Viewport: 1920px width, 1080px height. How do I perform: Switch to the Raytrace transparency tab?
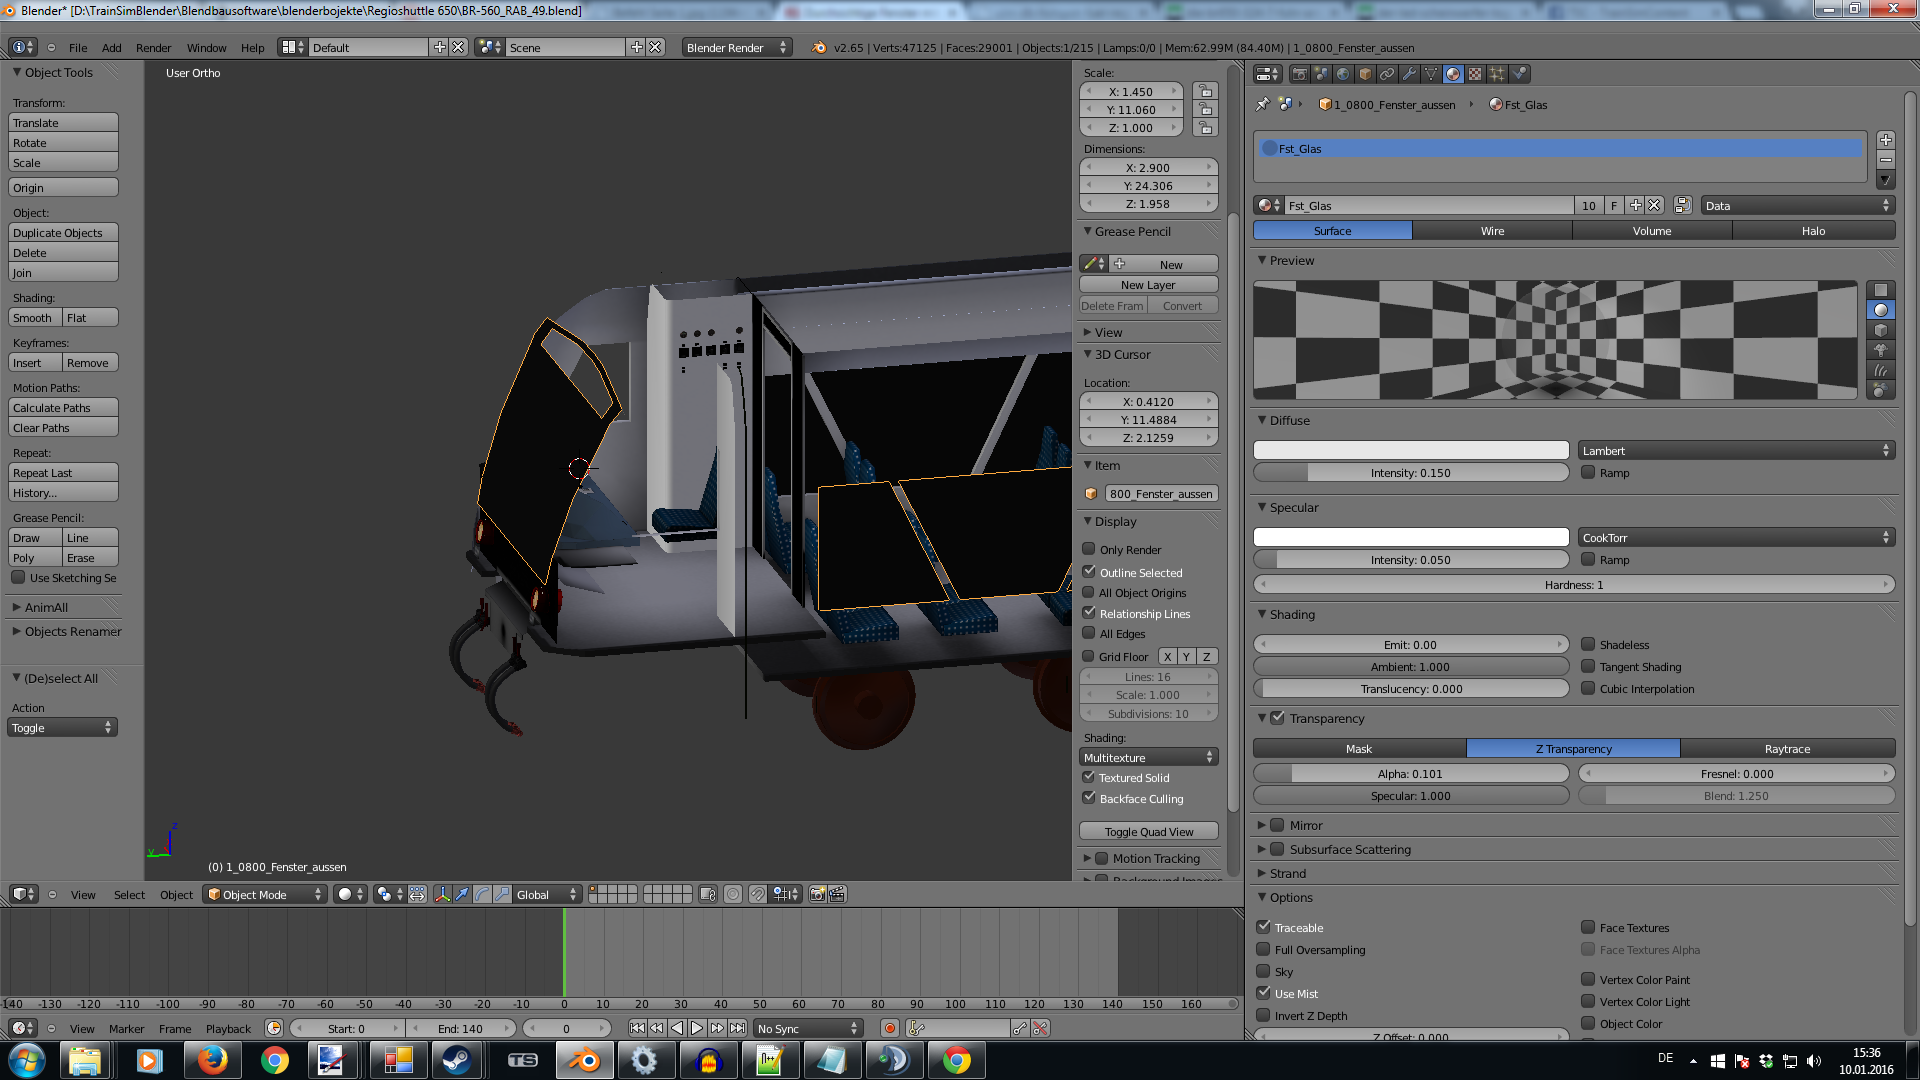(x=1787, y=748)
